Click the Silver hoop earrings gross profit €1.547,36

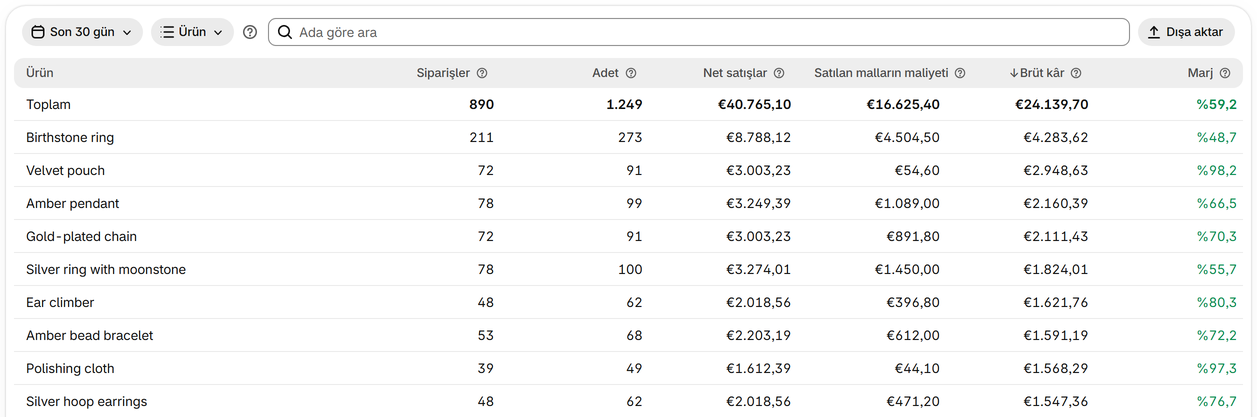click(1056, 401)
